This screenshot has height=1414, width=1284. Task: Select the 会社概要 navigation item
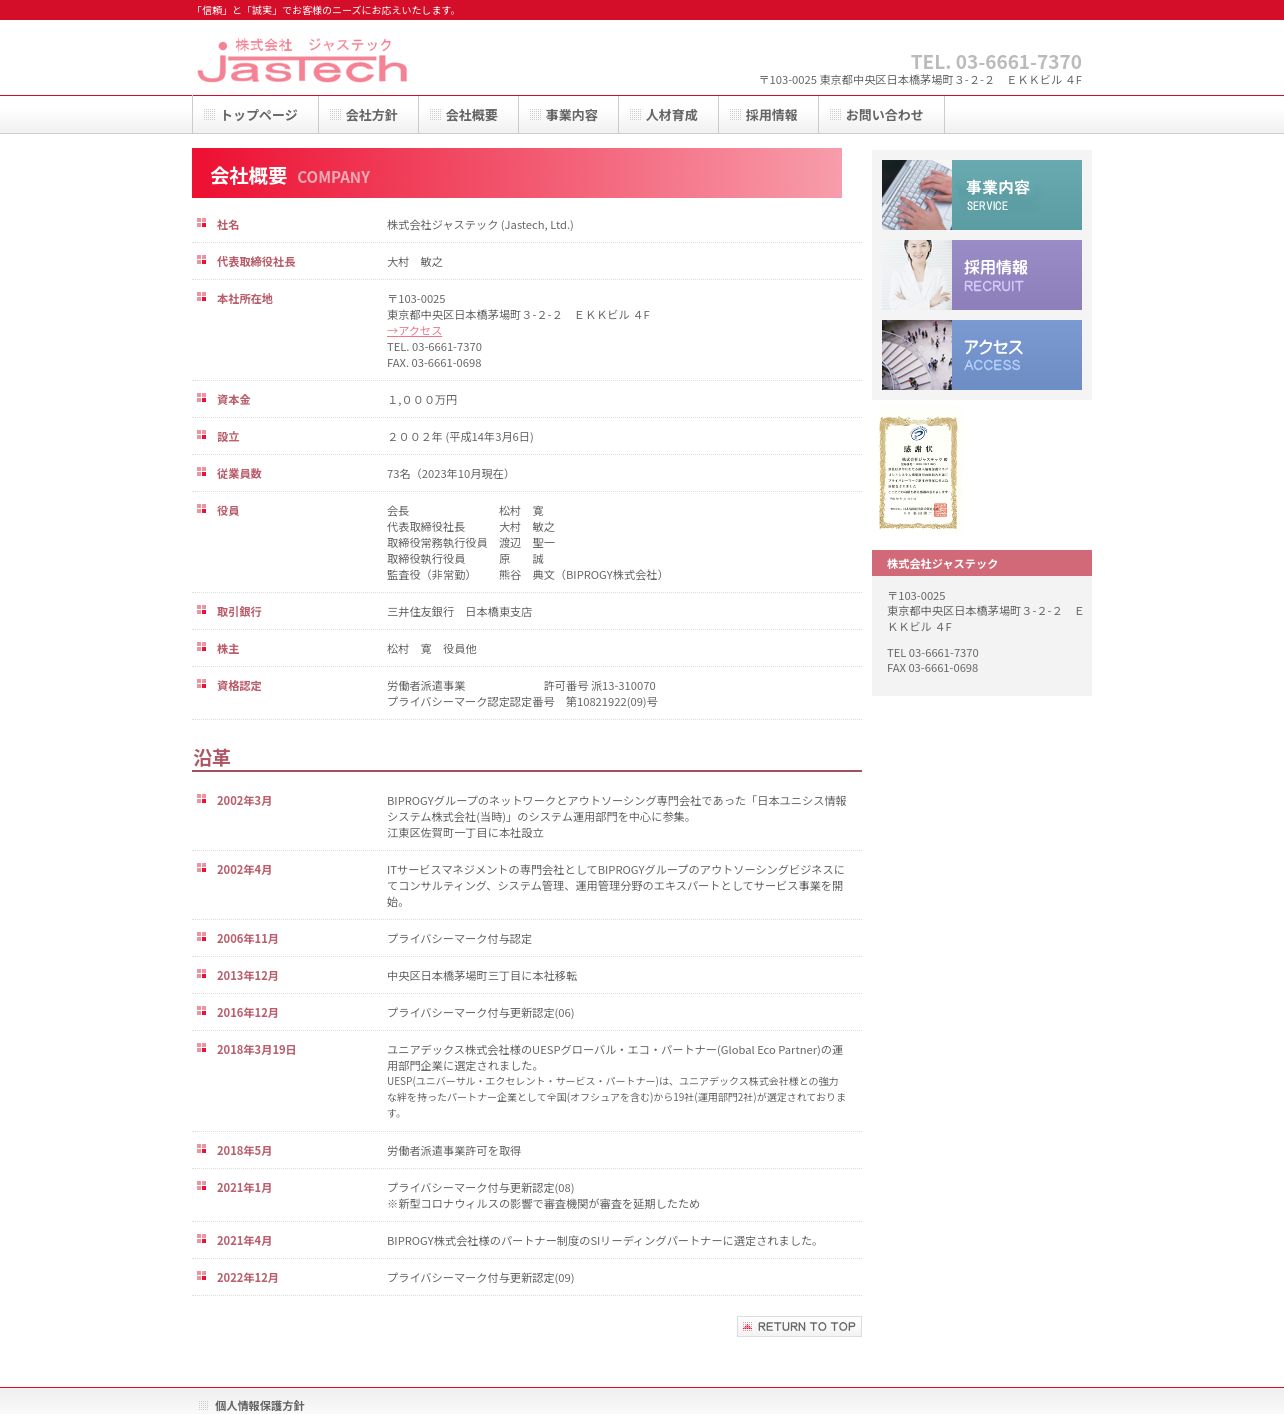click(x=468, y=115)
